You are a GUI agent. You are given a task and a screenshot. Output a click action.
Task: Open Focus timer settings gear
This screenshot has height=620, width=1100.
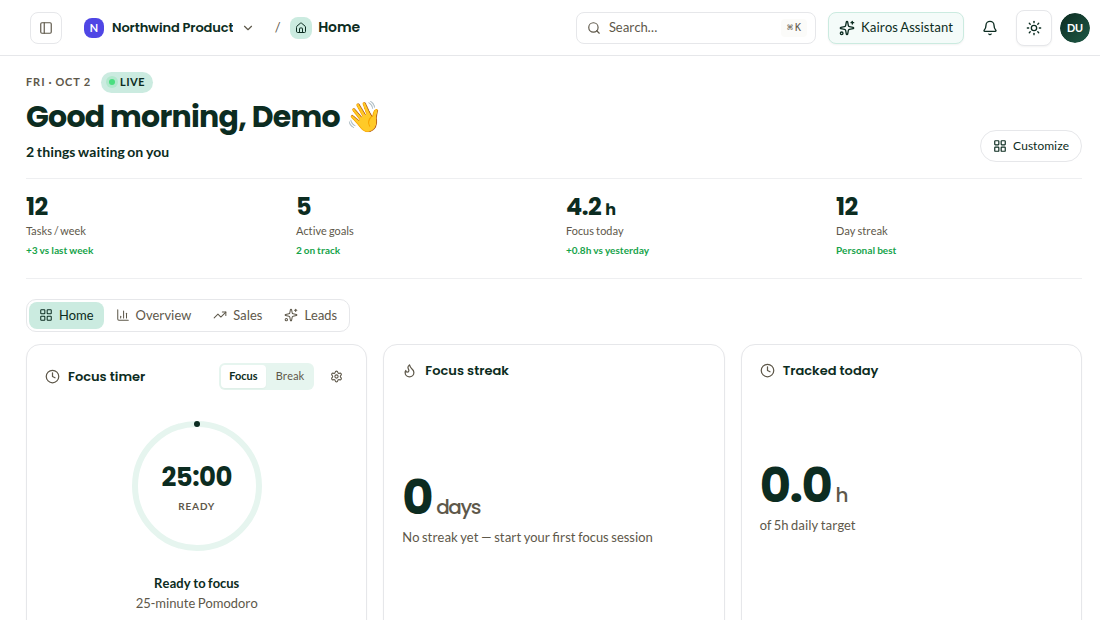coord(337,377)
